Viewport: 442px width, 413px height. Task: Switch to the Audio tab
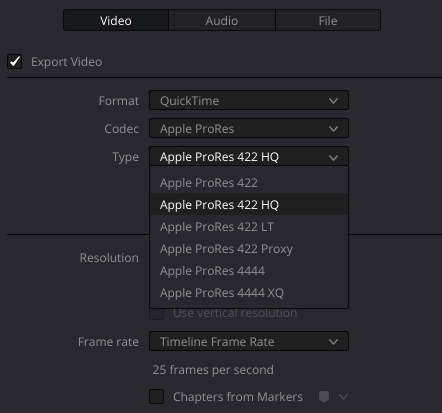coord(222,21)
